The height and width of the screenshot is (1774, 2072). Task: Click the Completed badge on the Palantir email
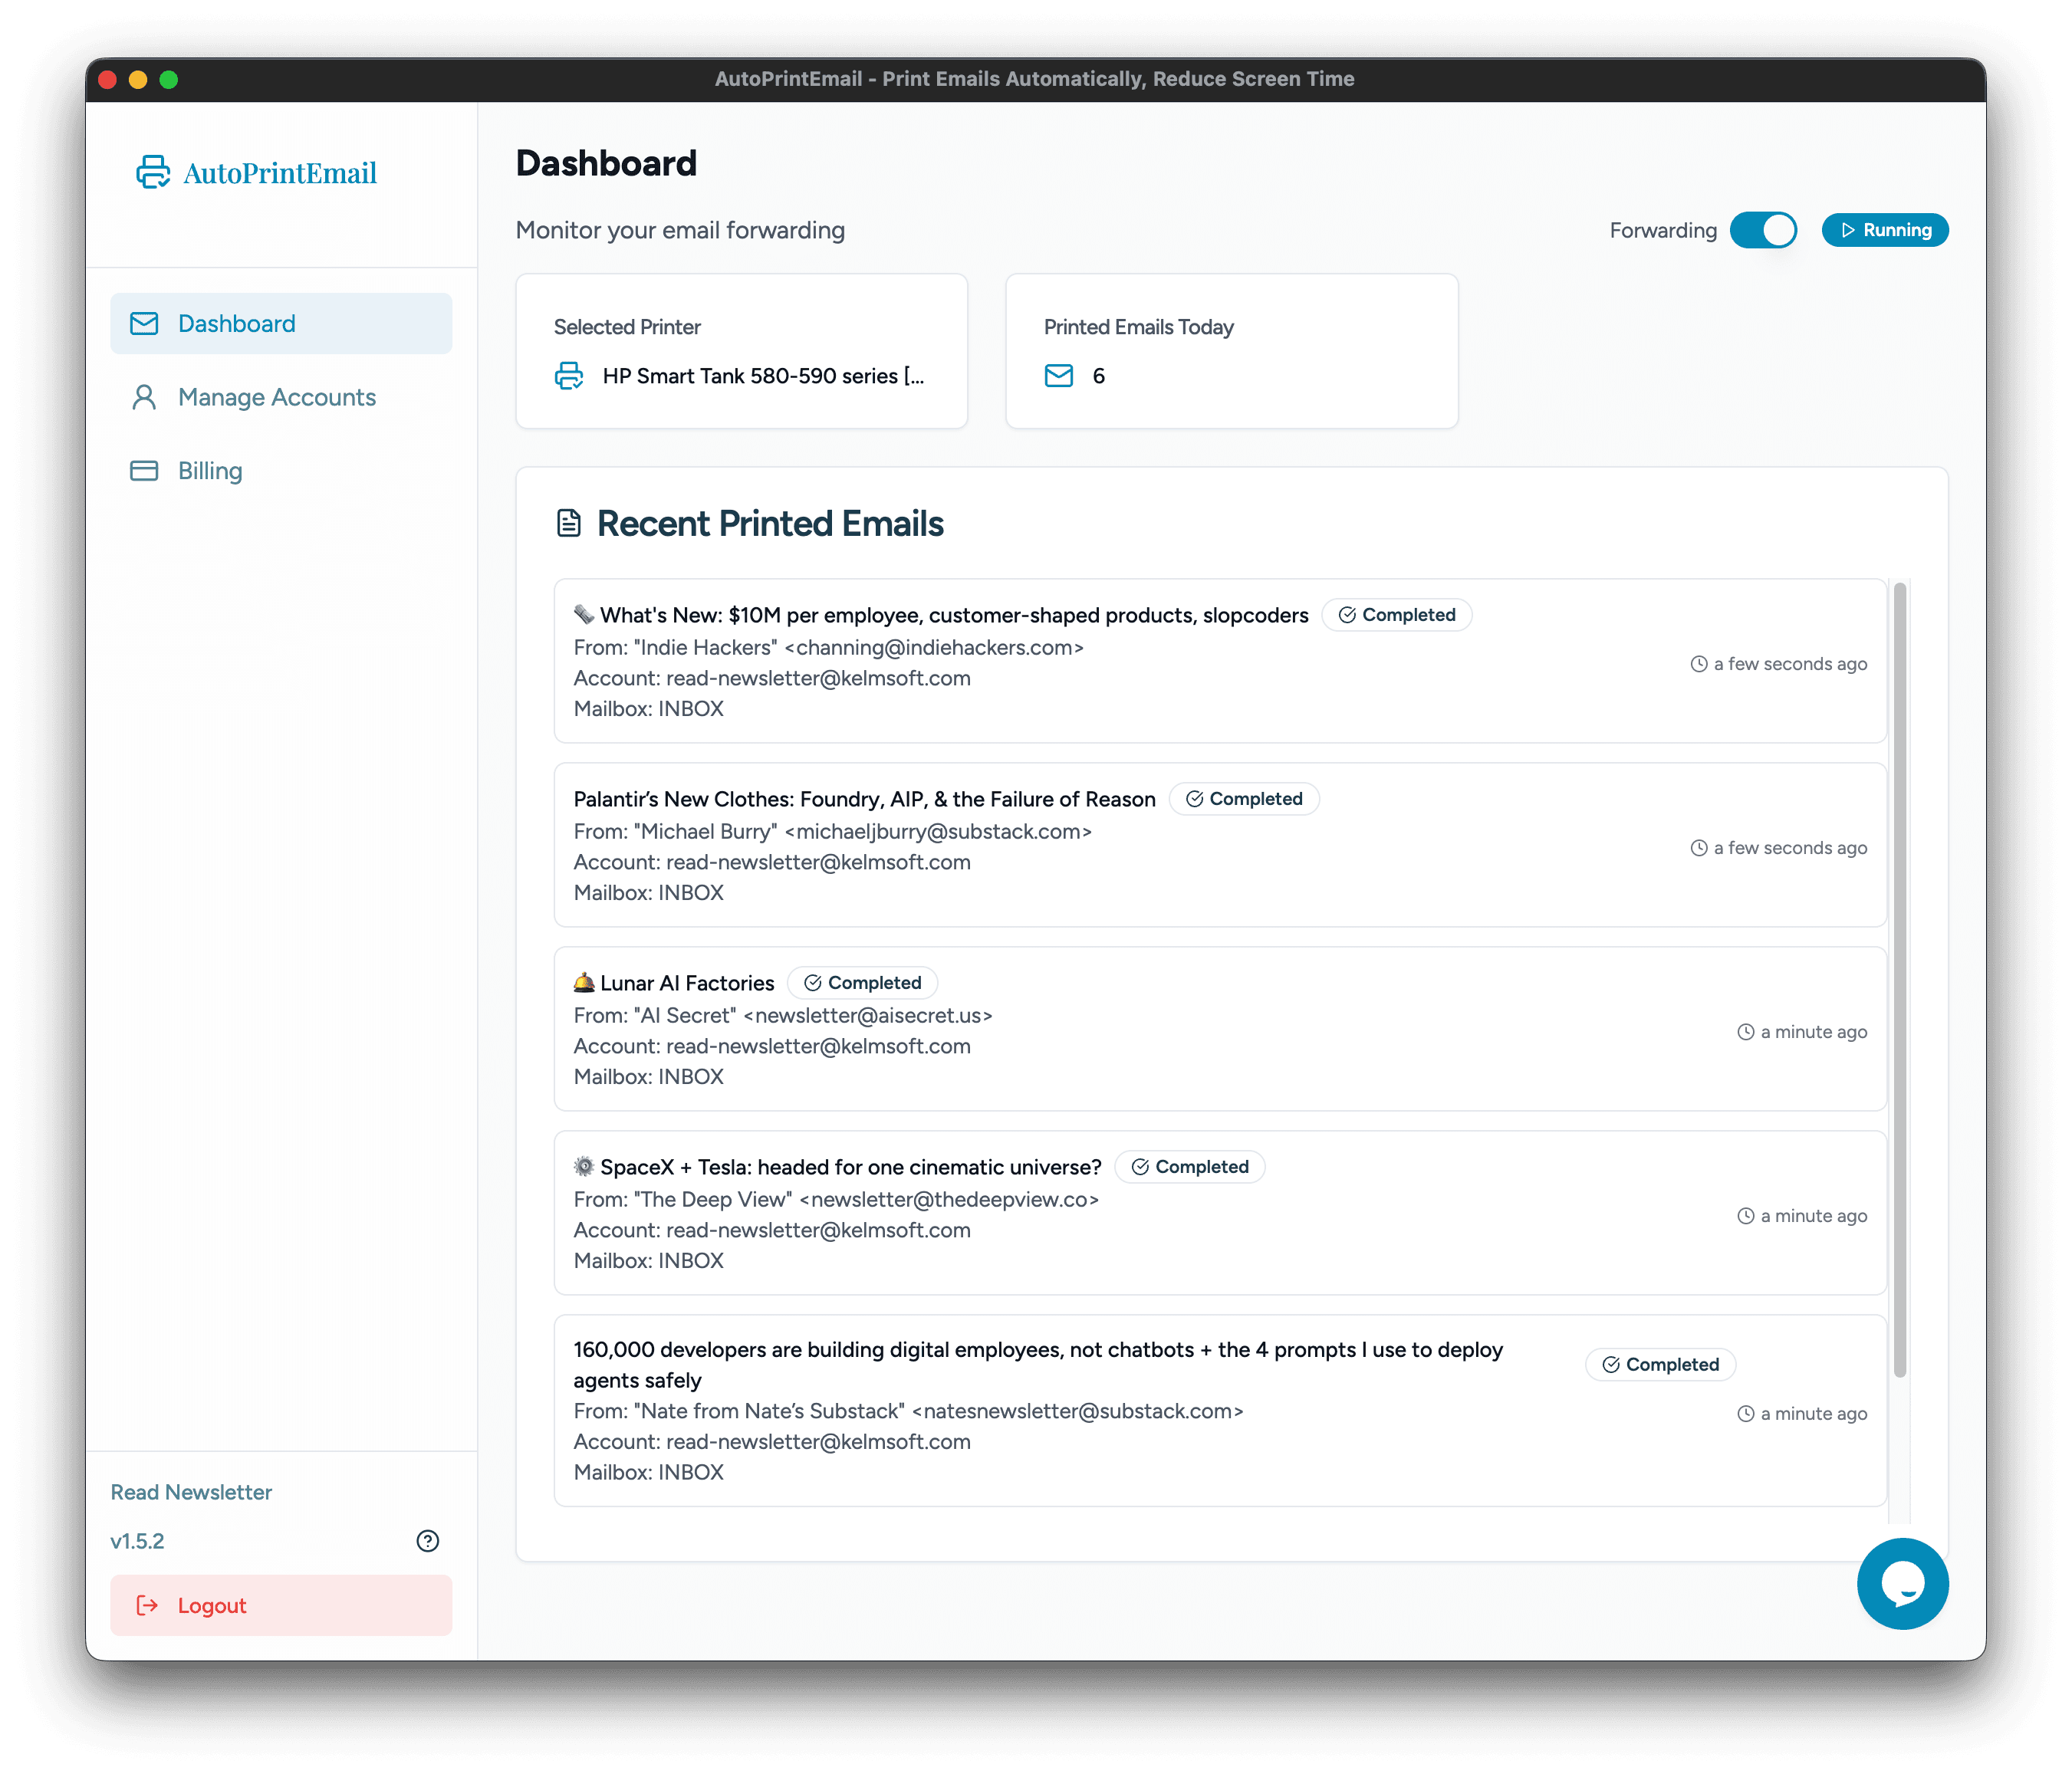[x=1244, y=798]
